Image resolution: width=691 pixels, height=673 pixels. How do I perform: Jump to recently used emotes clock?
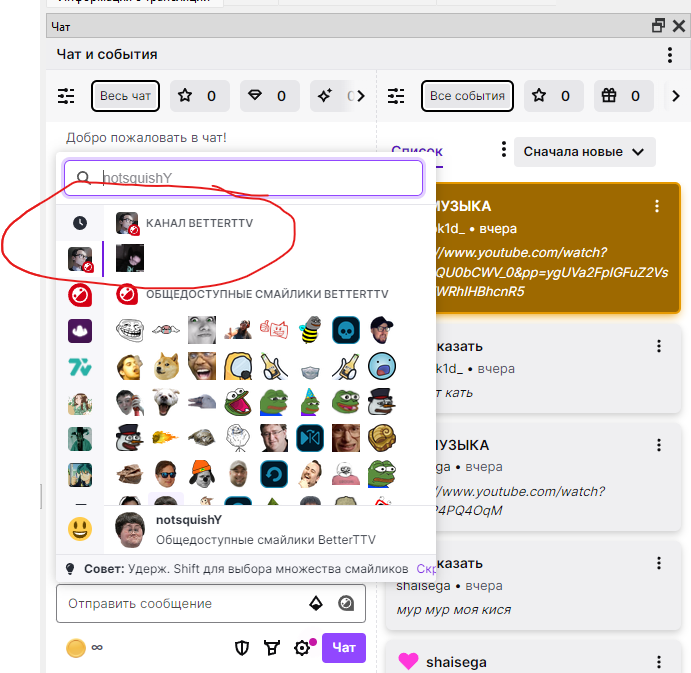coord(80,223)
